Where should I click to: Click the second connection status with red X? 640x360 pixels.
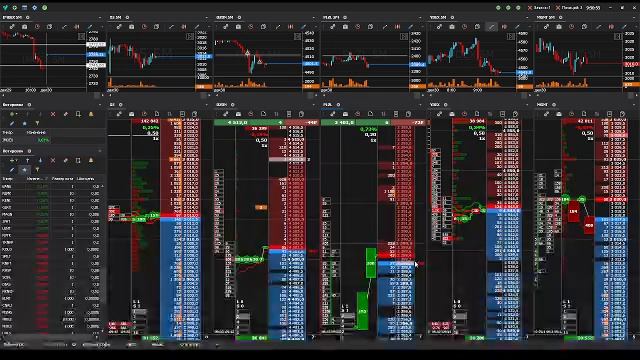(x=569, y=7)
